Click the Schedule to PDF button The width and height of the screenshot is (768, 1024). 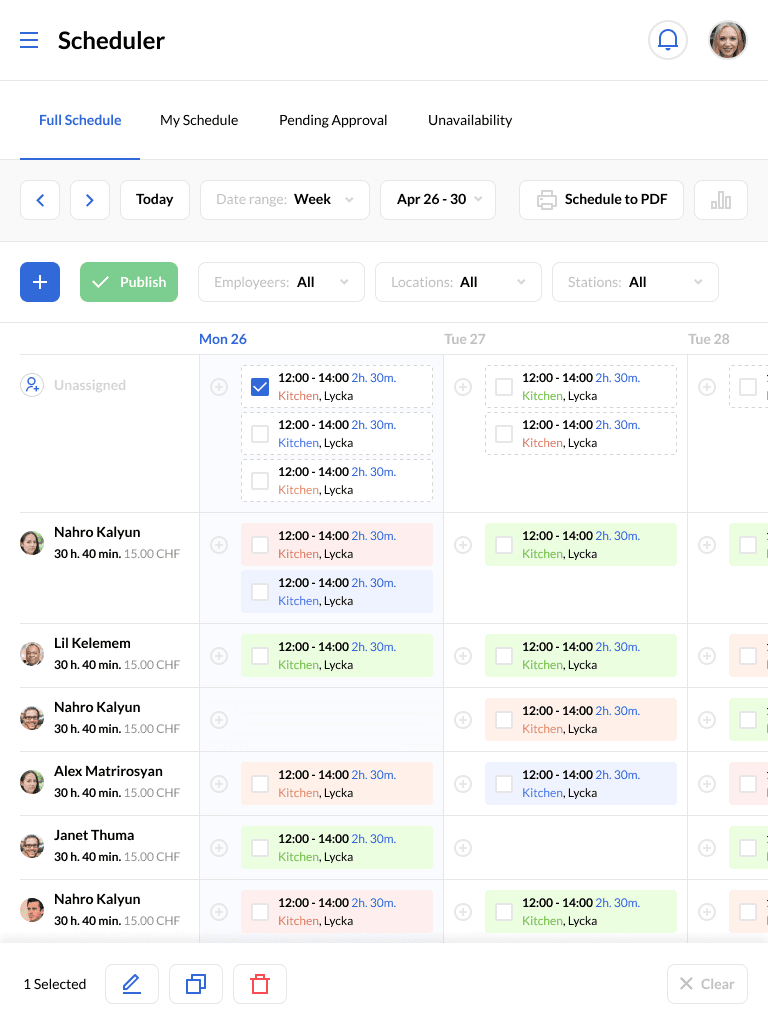coord(601,200)
